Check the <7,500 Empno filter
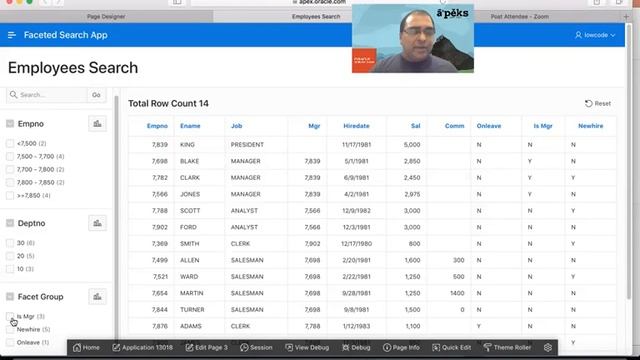Screen dimensions: 640x360 (10, 144)
